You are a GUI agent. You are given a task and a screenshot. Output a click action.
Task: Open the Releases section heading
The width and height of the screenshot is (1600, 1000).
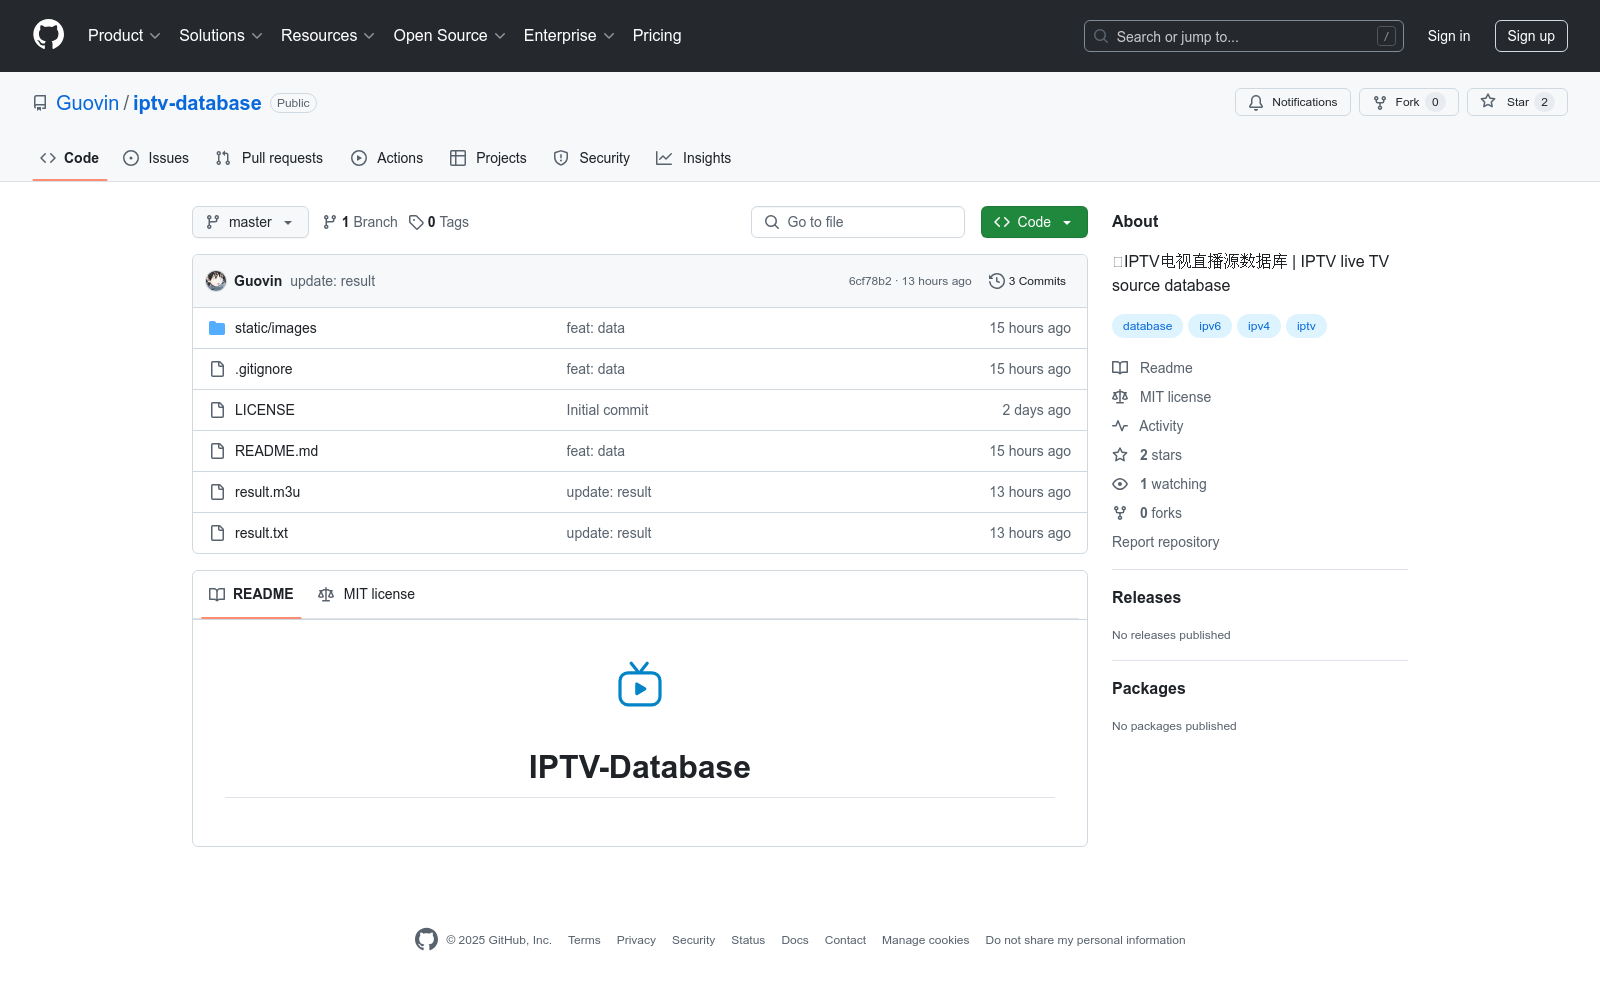[x=1146, y=597]
